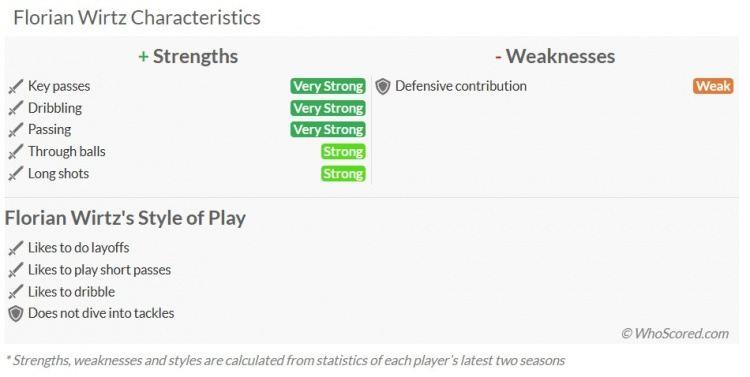Click the sword icon next to Through balls

pyautogui.click(x=16, y=152)
